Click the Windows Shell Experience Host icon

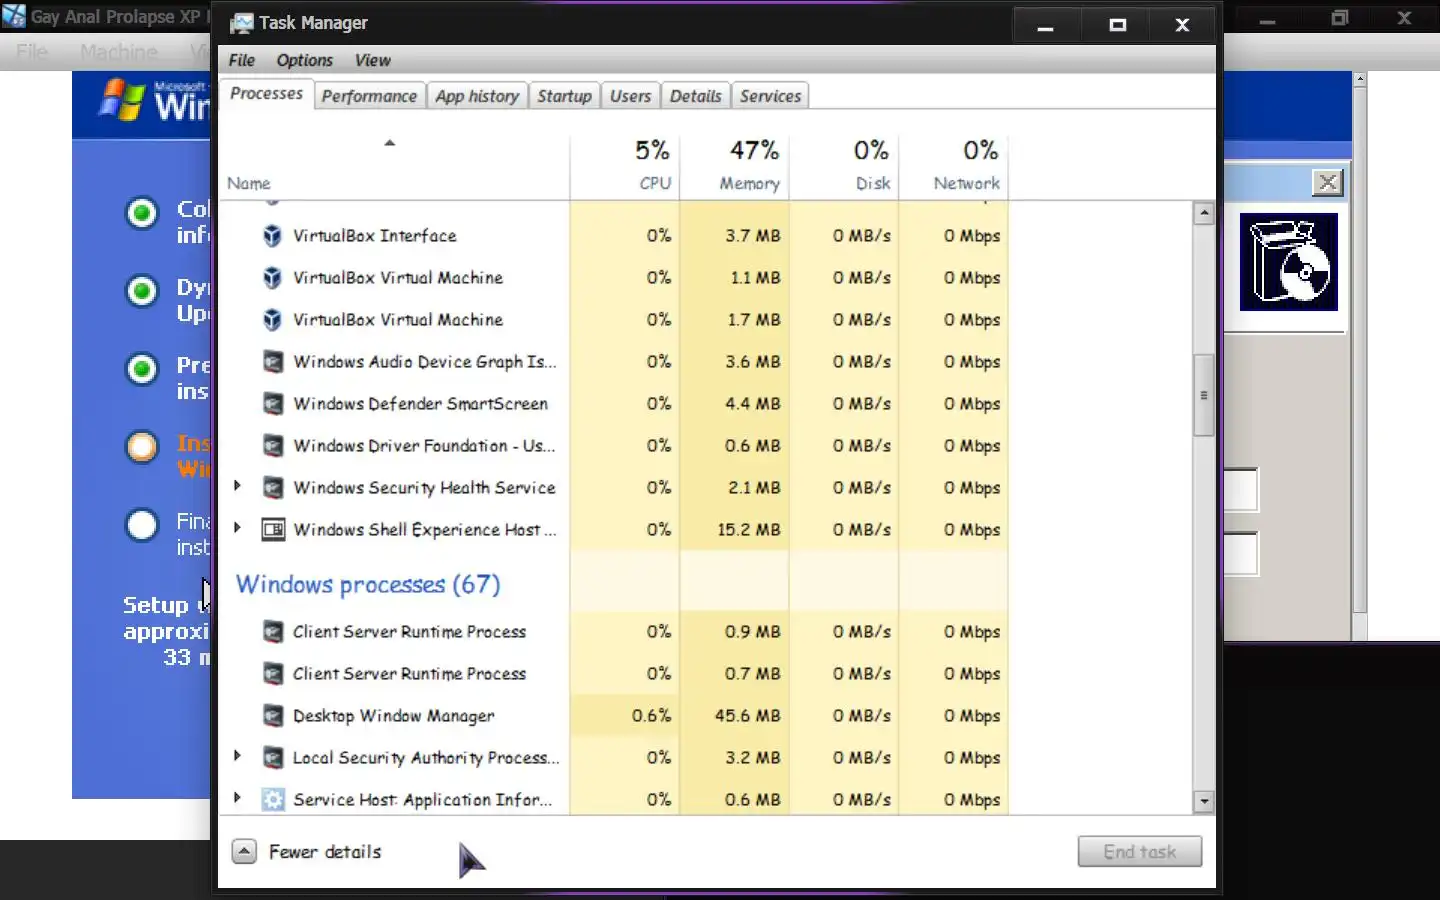click(273, 530)
